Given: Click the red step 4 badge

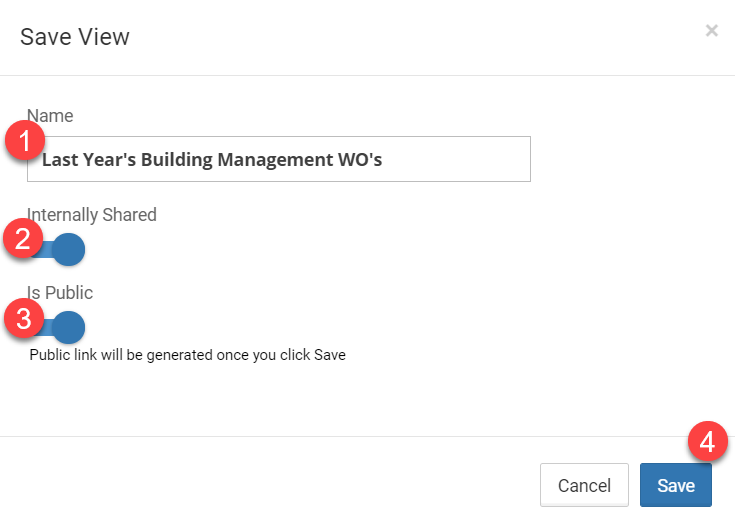Looking at the screenshot, I should (x=707, y=442).
